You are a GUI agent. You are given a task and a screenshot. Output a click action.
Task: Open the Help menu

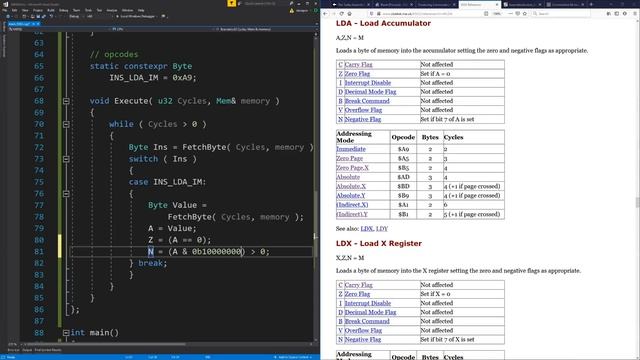point(141,10)
